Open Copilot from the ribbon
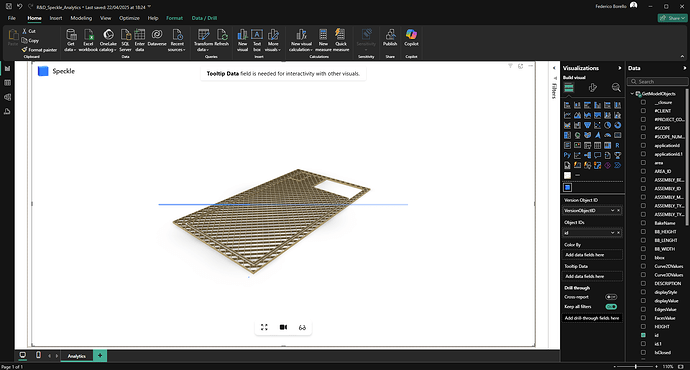This screenshot has height=370, width=690. pyautogui.click(x=411, y=37)
